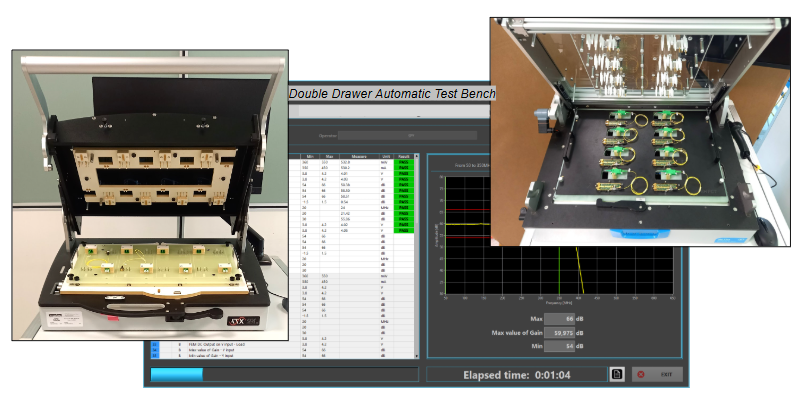800x401 pixels.
Task: Click the report document icon
Action: point(618,374)
